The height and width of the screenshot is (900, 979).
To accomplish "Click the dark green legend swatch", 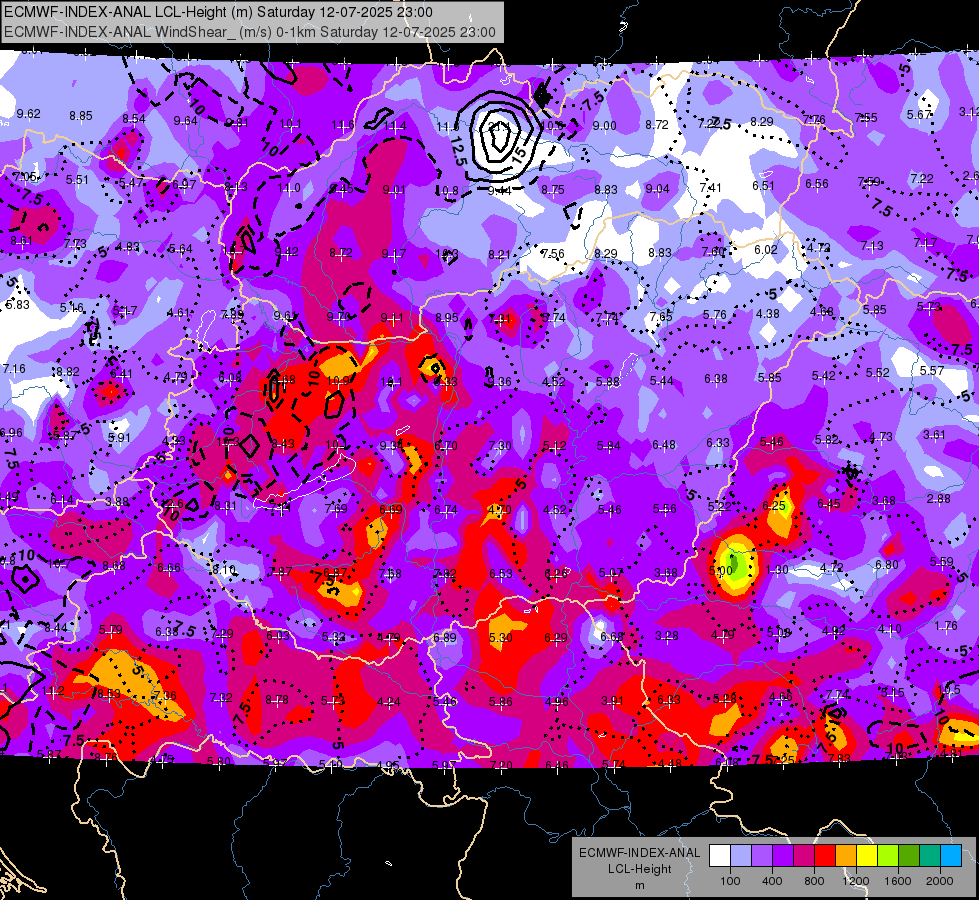I will click(x=908, y=856).
